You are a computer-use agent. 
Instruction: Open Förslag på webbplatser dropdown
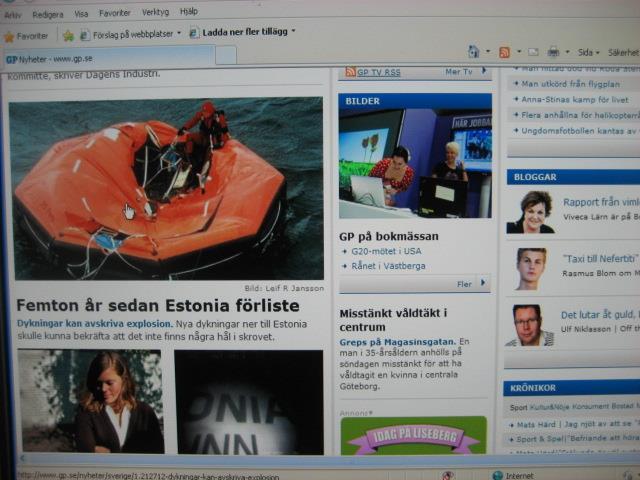point(131,35)
